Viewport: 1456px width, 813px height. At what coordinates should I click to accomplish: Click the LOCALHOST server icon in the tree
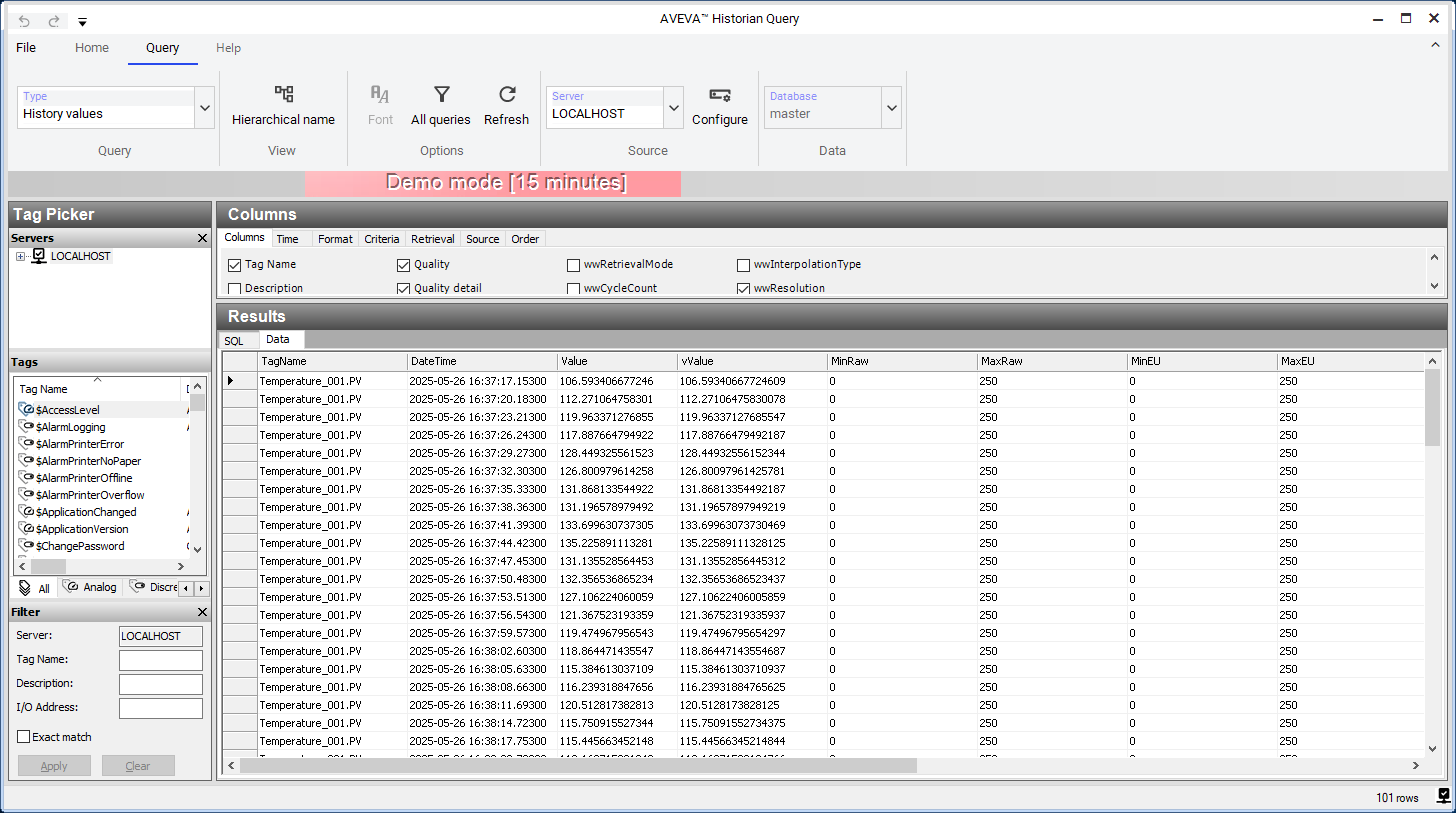tap(39, 256)
